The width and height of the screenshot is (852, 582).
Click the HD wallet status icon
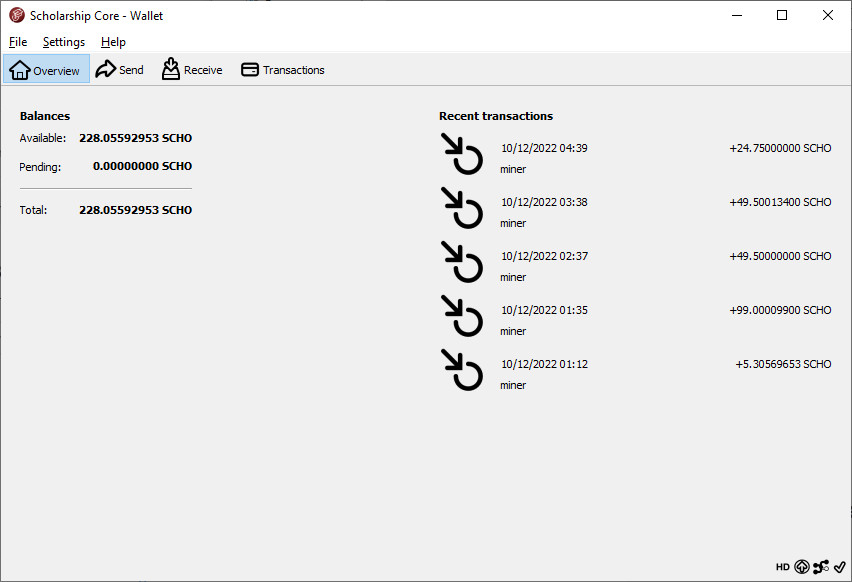coord(782,567)
